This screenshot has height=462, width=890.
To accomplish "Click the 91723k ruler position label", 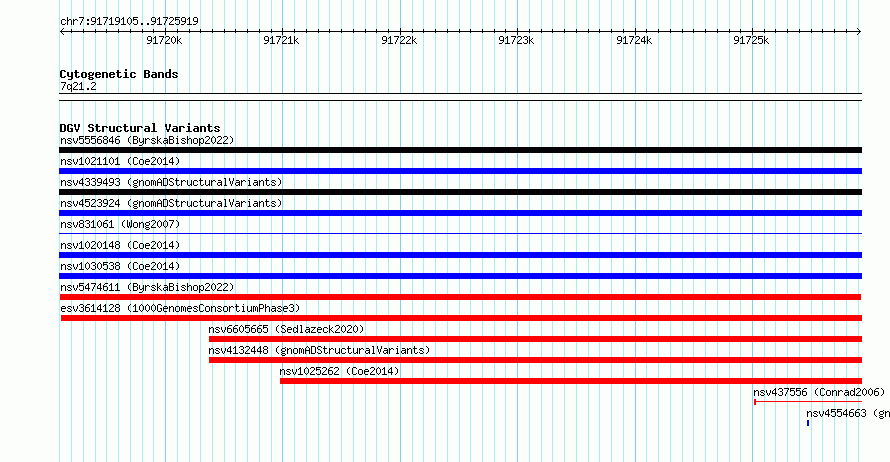I will (516, 40).
